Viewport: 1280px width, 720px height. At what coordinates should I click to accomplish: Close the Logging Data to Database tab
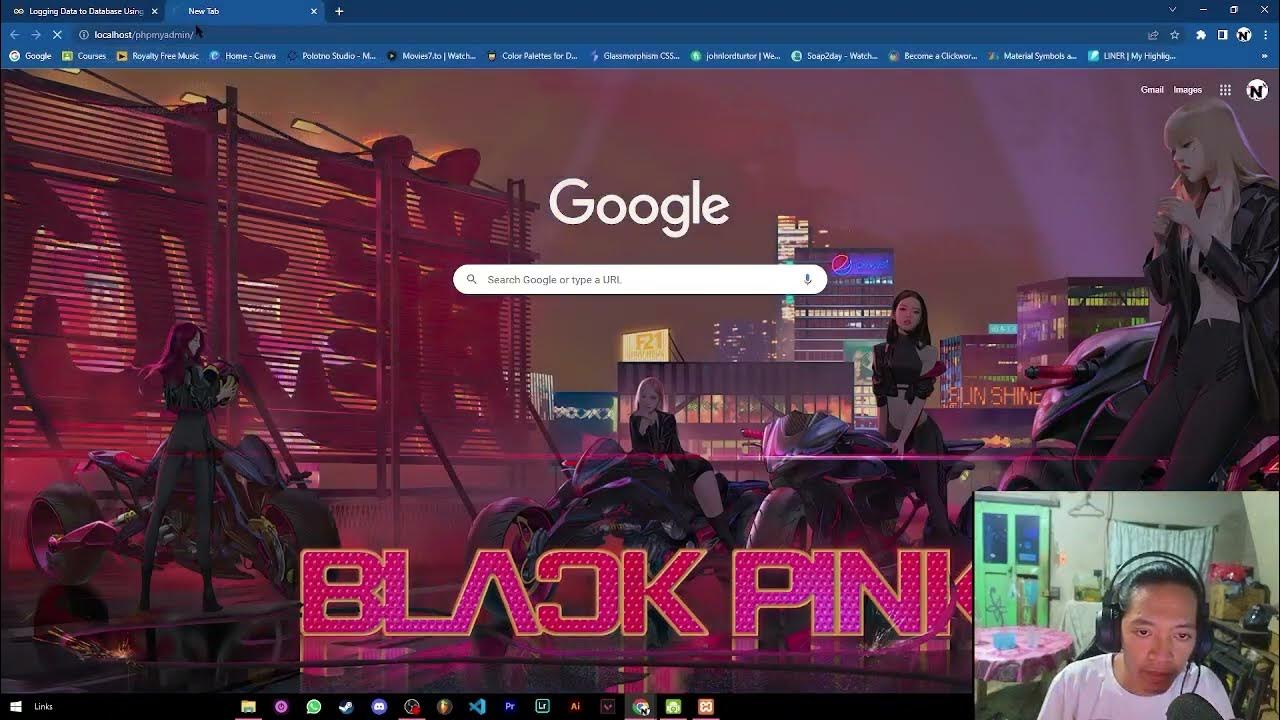point(153,11)
